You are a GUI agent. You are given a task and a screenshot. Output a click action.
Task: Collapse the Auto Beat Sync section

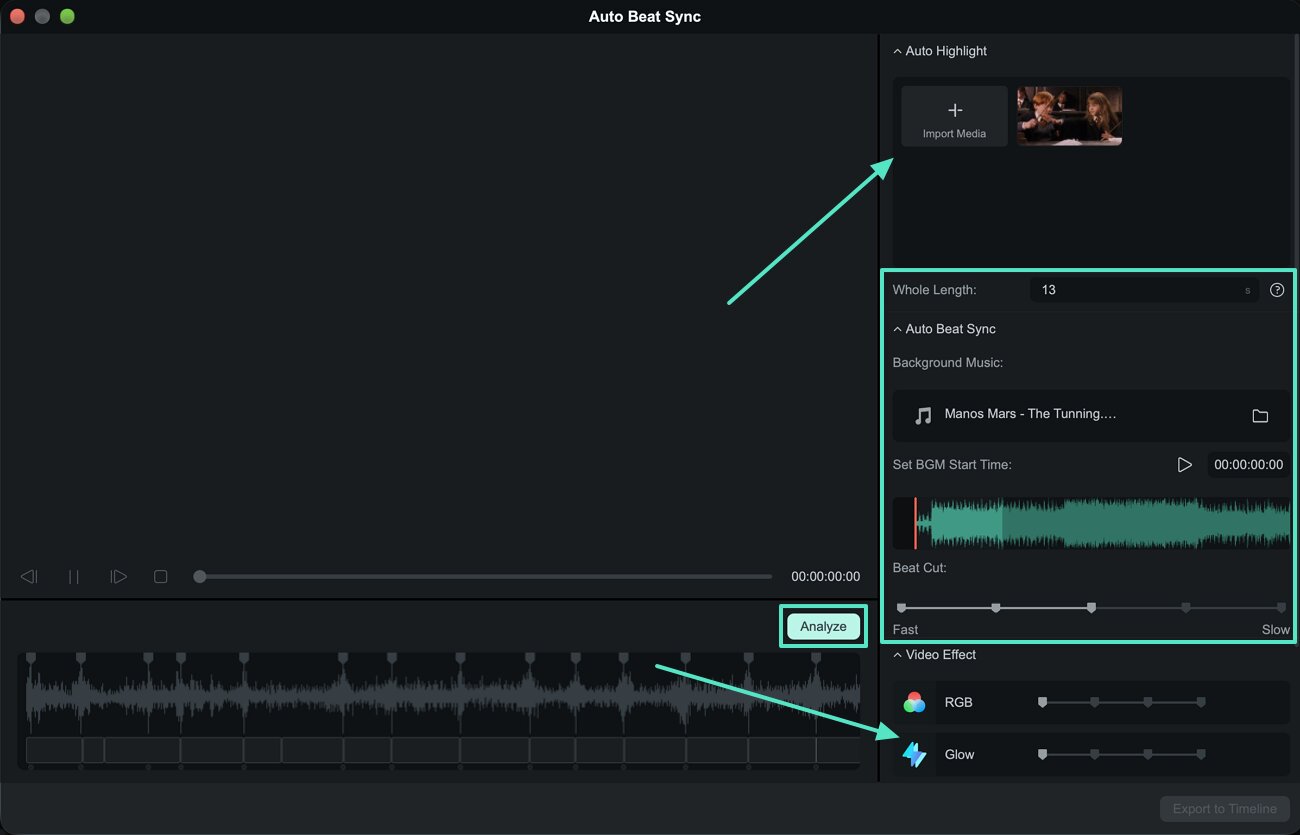[897, 329]
